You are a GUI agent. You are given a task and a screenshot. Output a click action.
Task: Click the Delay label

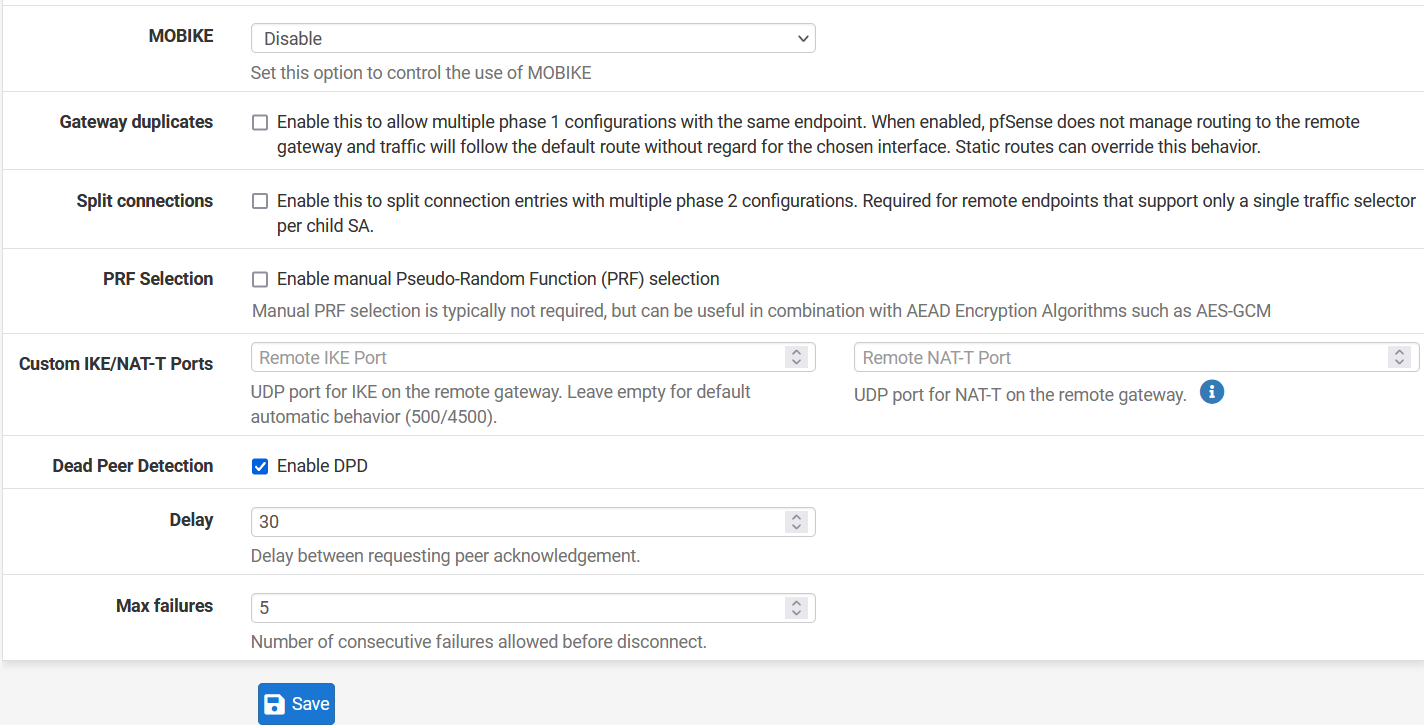pyautogui.click(x=191, y=520)
